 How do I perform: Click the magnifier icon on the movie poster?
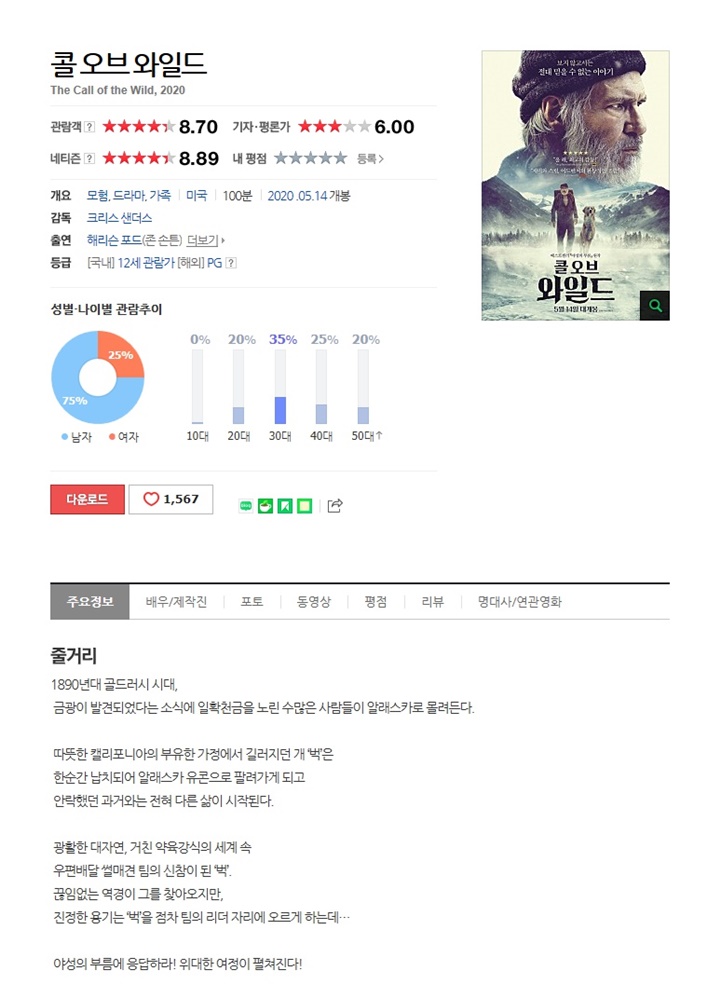[x=654, y=306]
